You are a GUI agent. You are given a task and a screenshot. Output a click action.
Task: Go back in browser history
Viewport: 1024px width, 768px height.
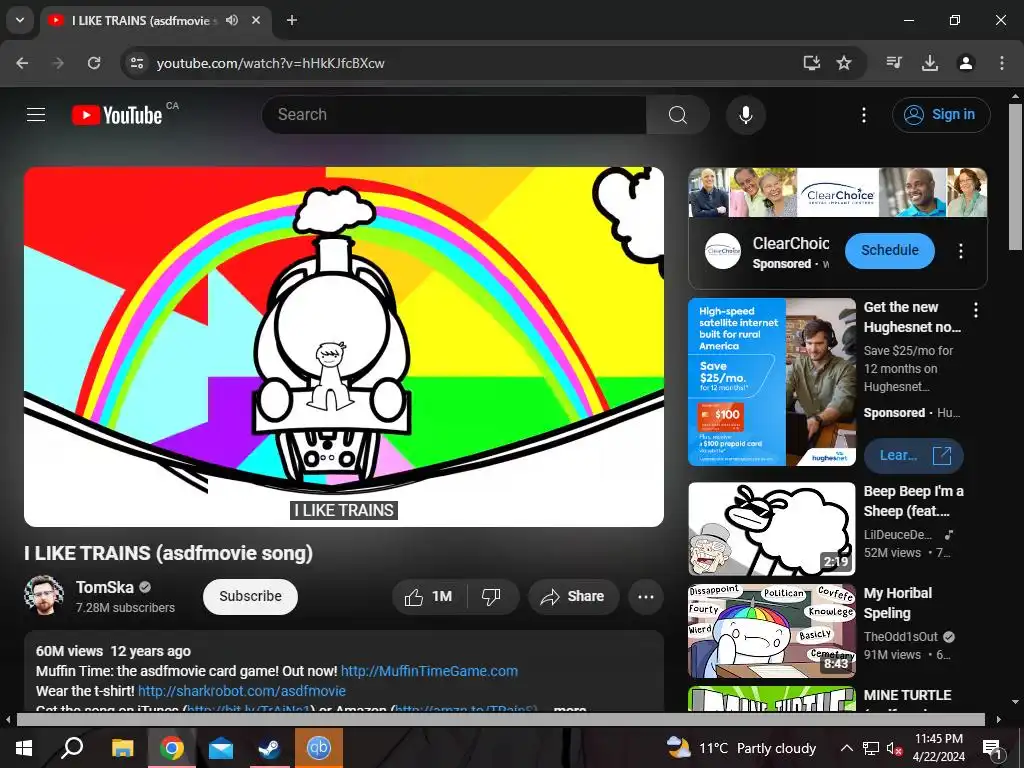(x=22, y=63)
